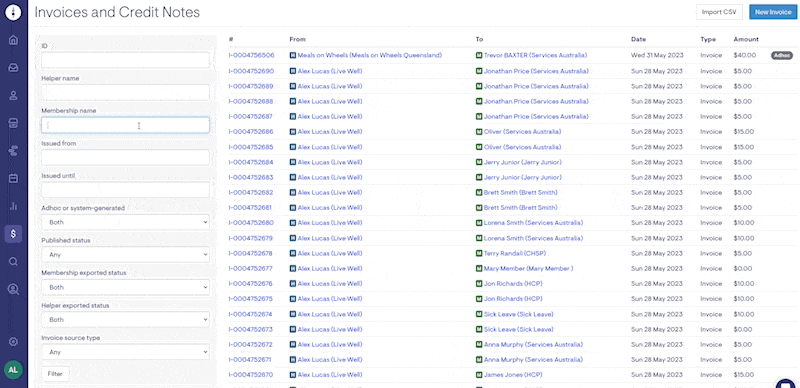Click the Import CSV button
This screenshot has height=388, width=800.
click(719, 12)
